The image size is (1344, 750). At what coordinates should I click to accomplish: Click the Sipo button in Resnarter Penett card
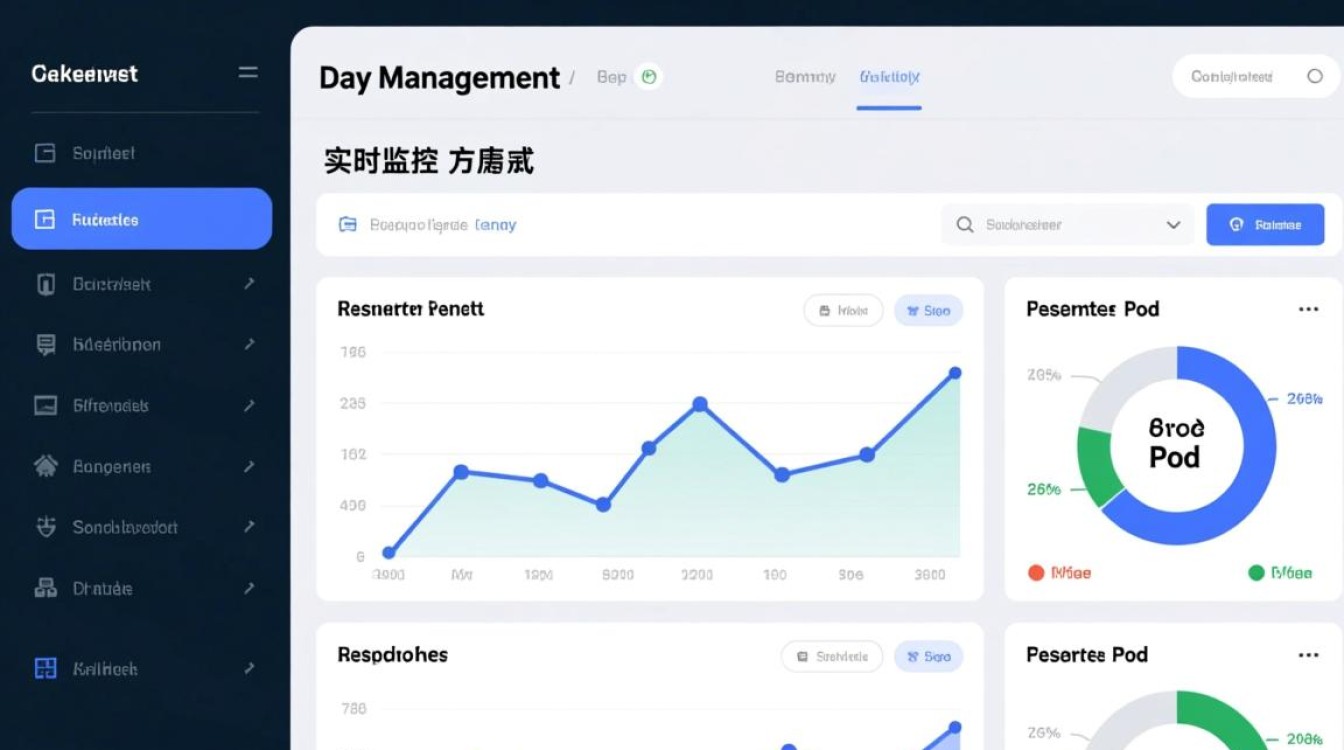click(928, 311)
